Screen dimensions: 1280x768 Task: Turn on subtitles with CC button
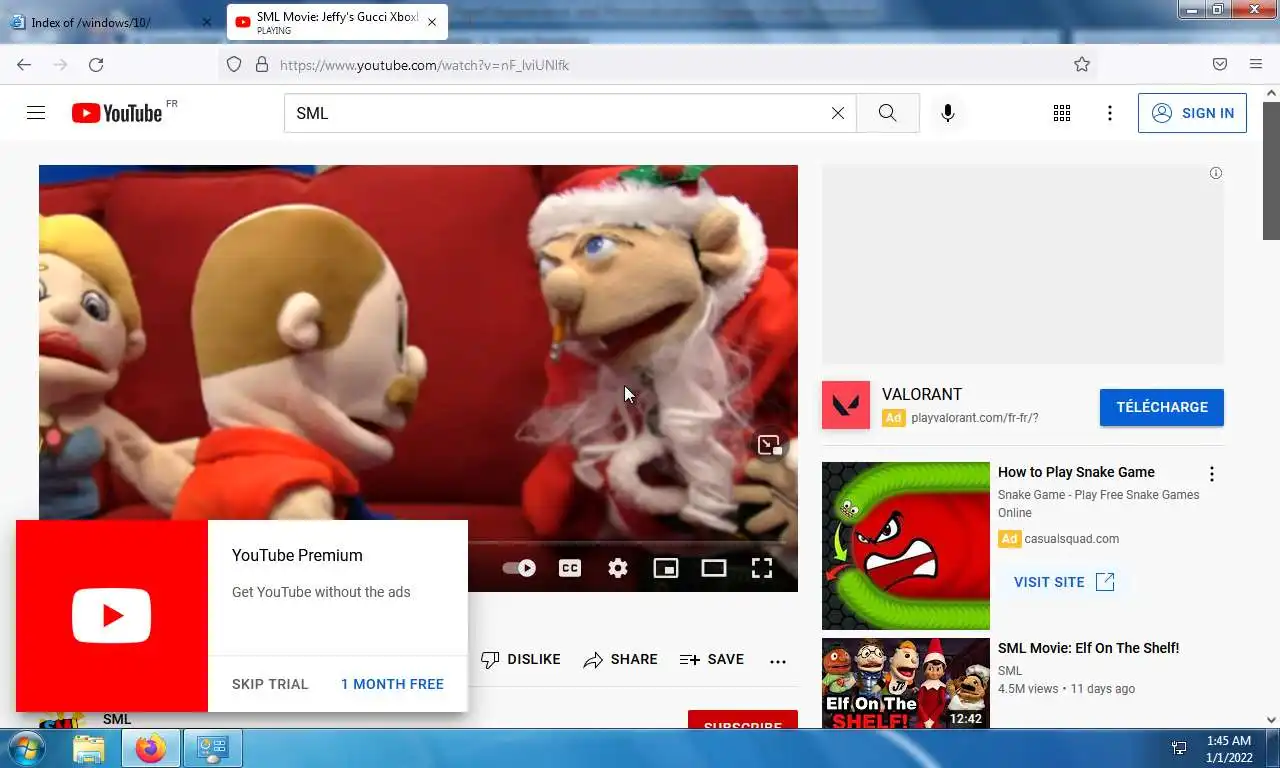point(570,568)
